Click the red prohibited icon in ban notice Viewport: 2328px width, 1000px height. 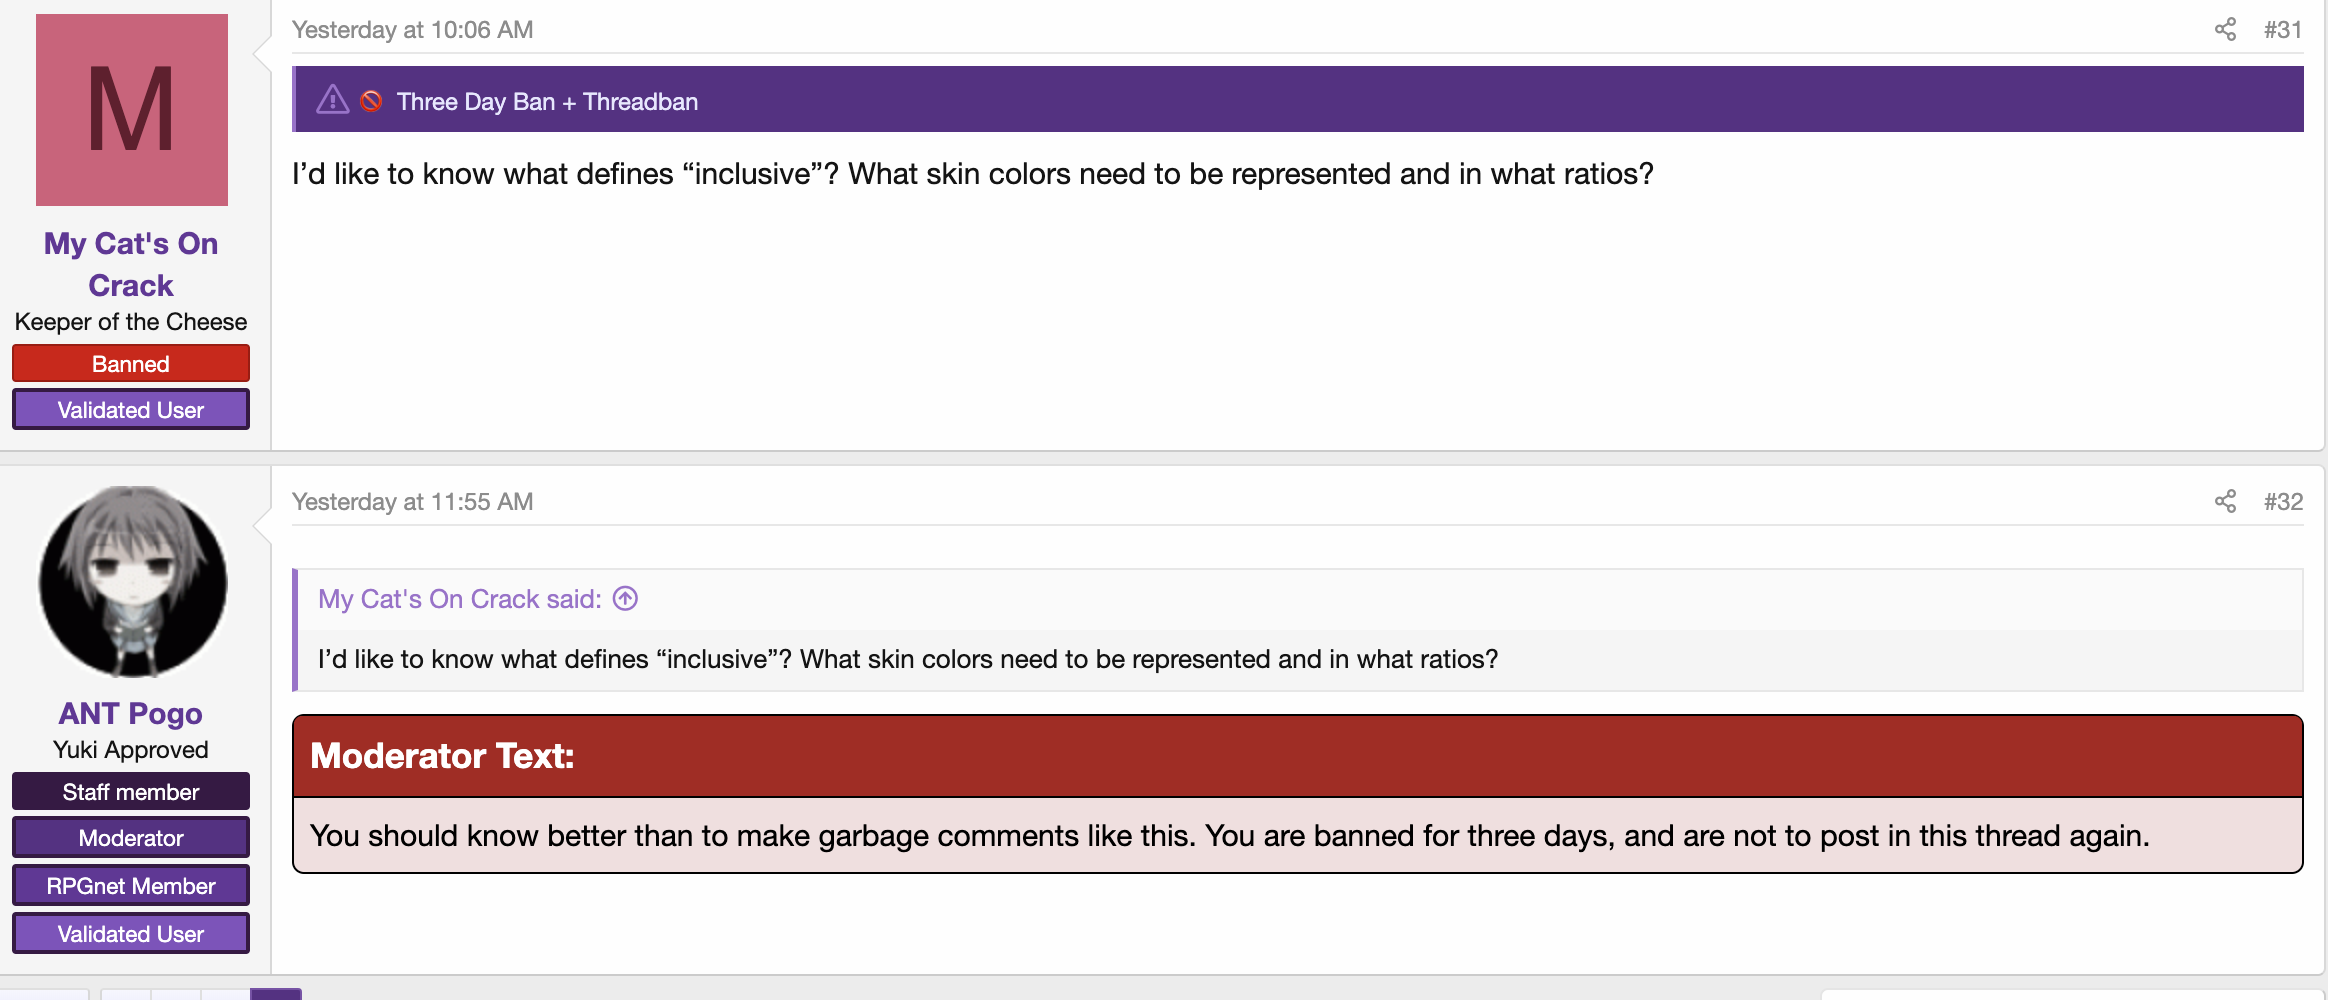point(371,101)
